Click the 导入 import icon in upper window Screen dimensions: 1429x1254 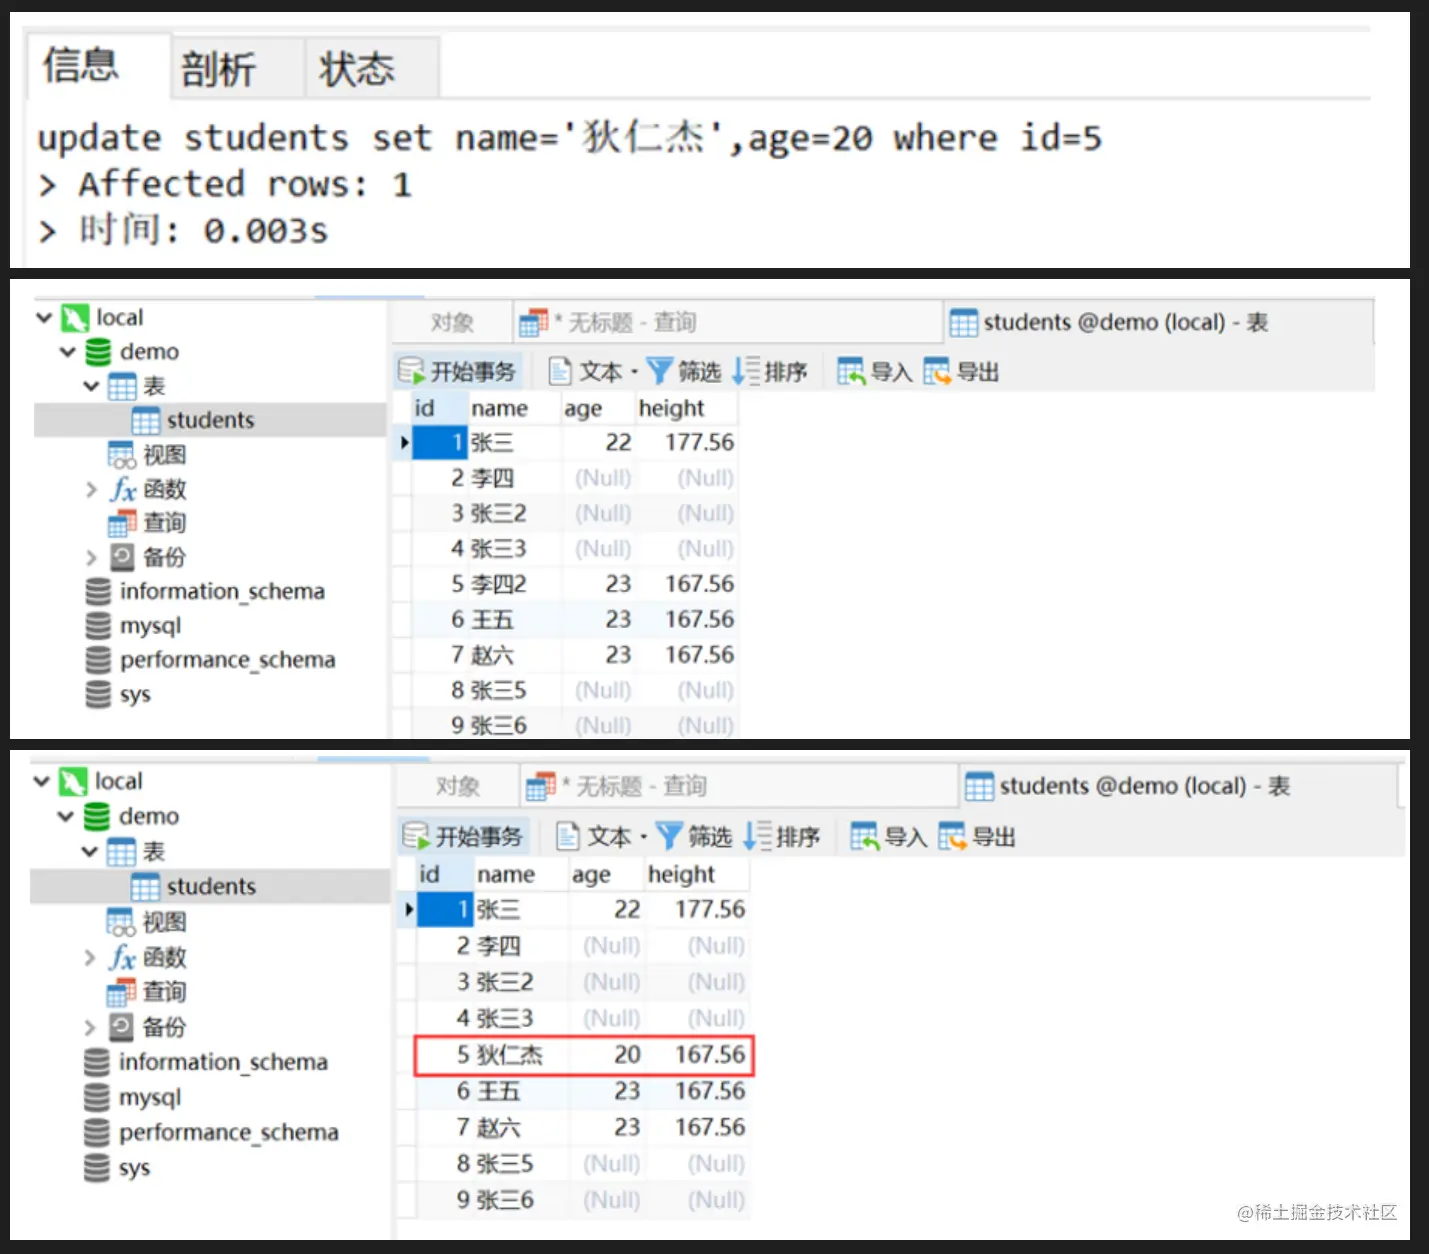(851, 371)
